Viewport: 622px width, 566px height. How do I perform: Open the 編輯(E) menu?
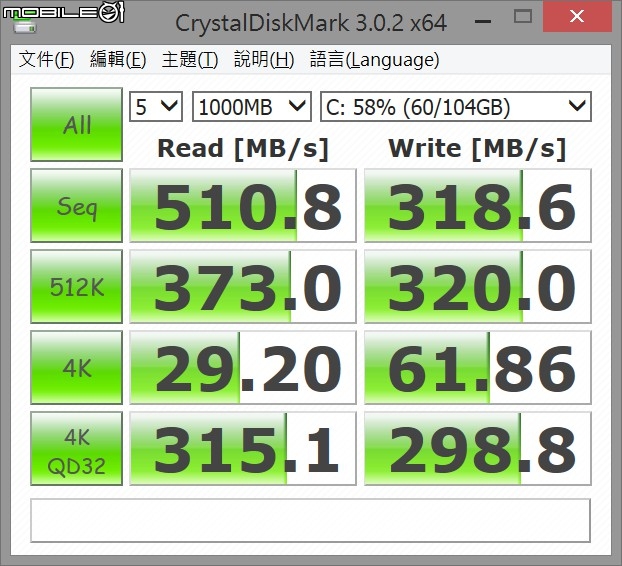118,59
